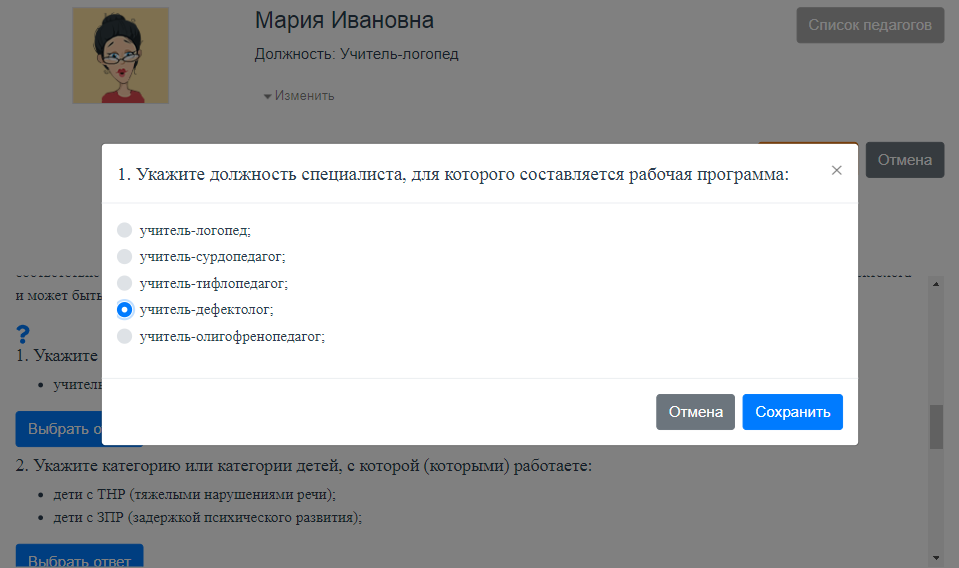
Task: Pick the 'учитель-тифлопедагог' radio option
Action: click(125, 283)
